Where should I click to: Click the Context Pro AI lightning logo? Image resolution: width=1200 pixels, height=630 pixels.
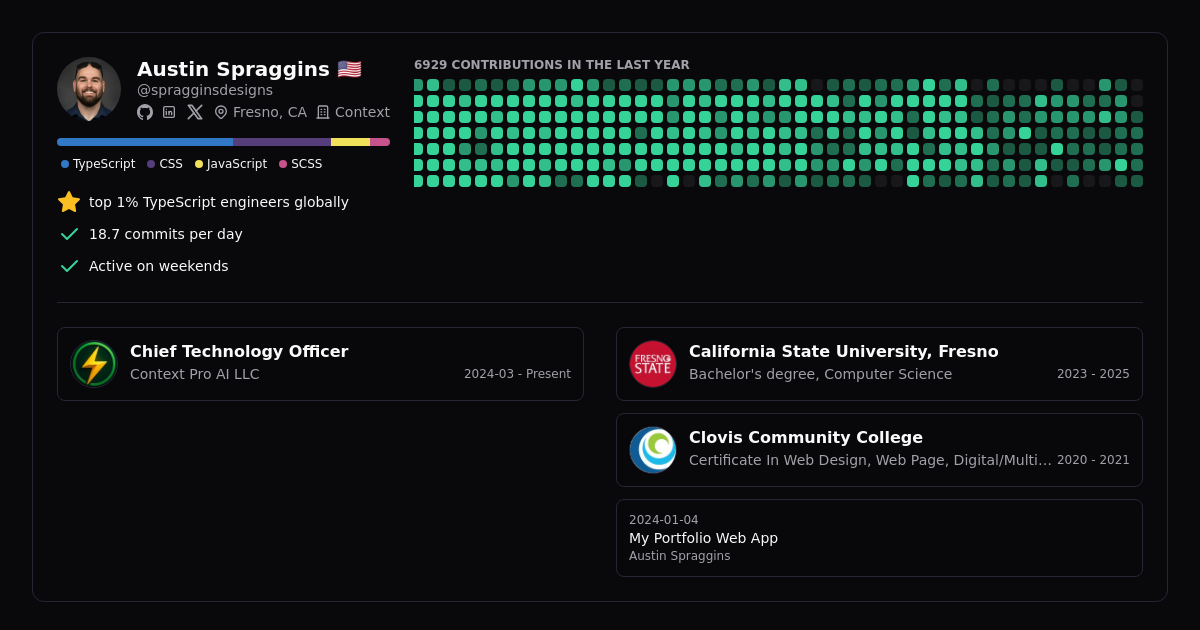[x=94, y=364]
